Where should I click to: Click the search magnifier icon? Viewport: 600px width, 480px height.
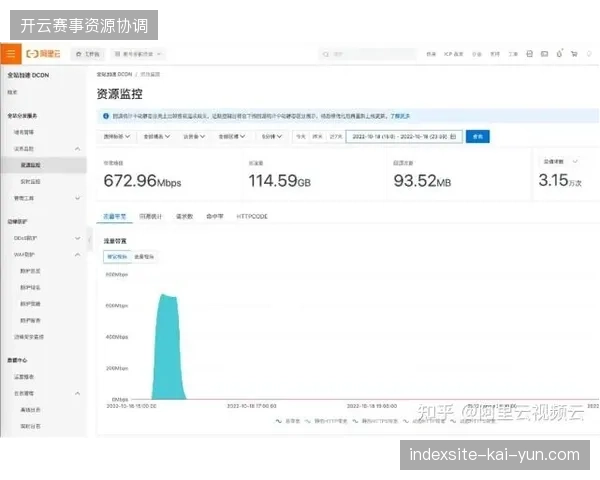[x=326, y=54]
